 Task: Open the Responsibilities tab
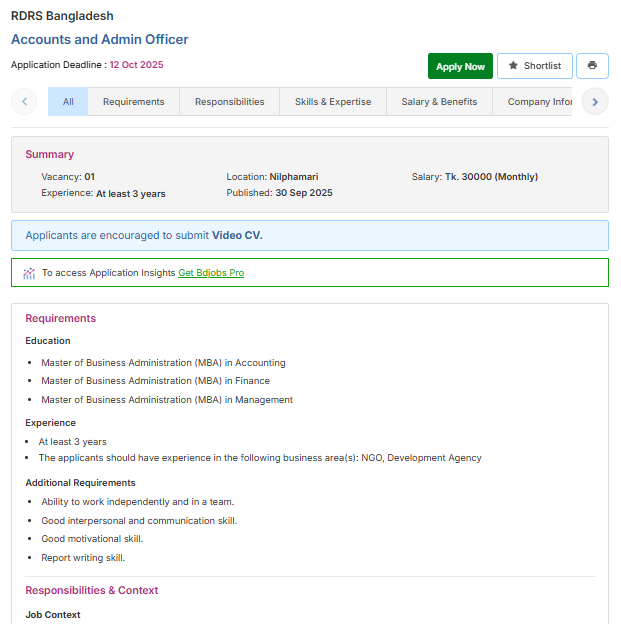(229, 102)
